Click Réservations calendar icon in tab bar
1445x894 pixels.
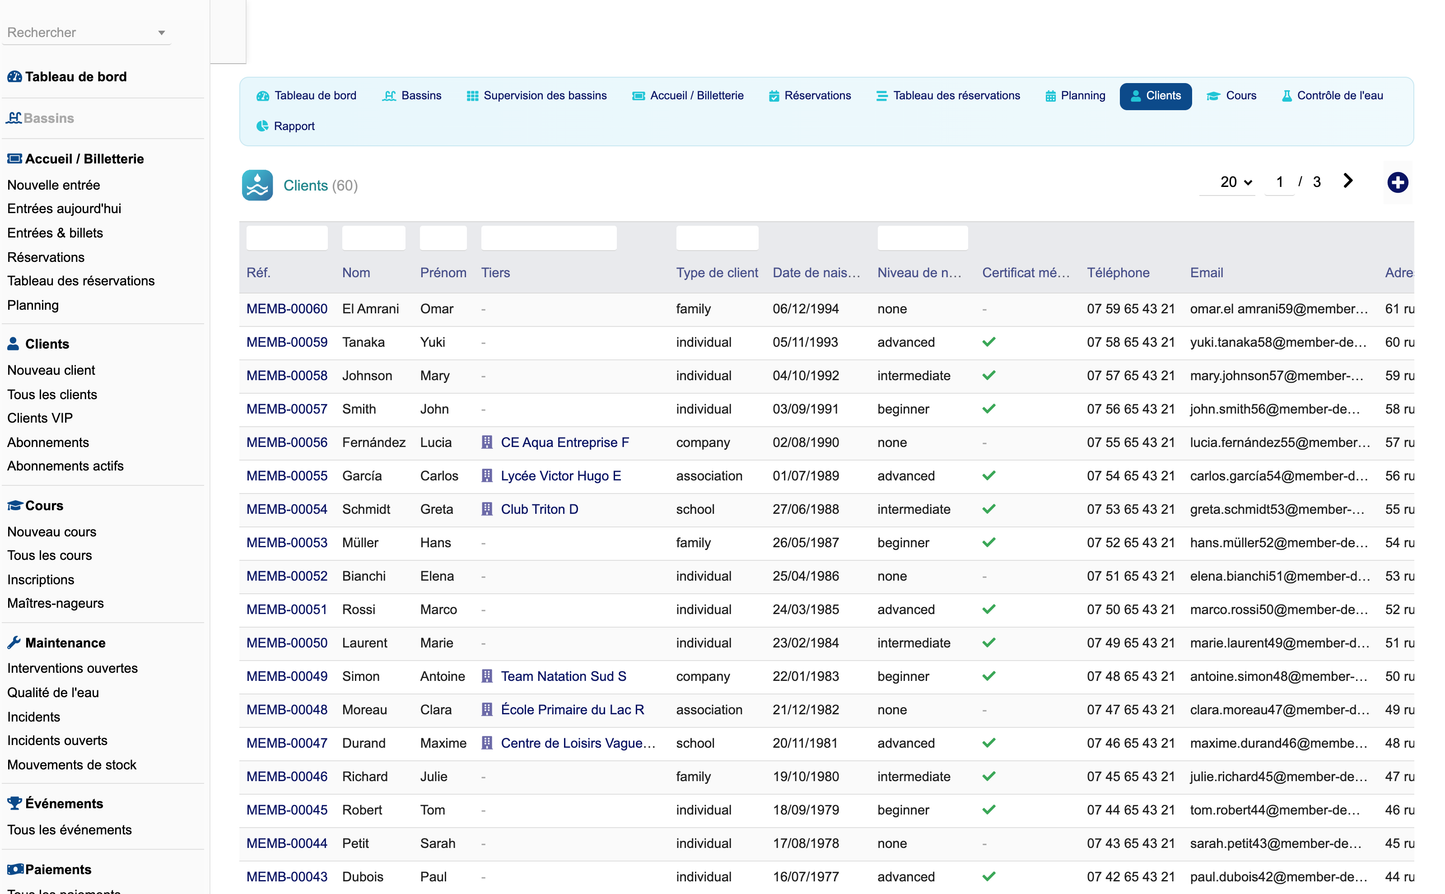click(x=774, y=96)
